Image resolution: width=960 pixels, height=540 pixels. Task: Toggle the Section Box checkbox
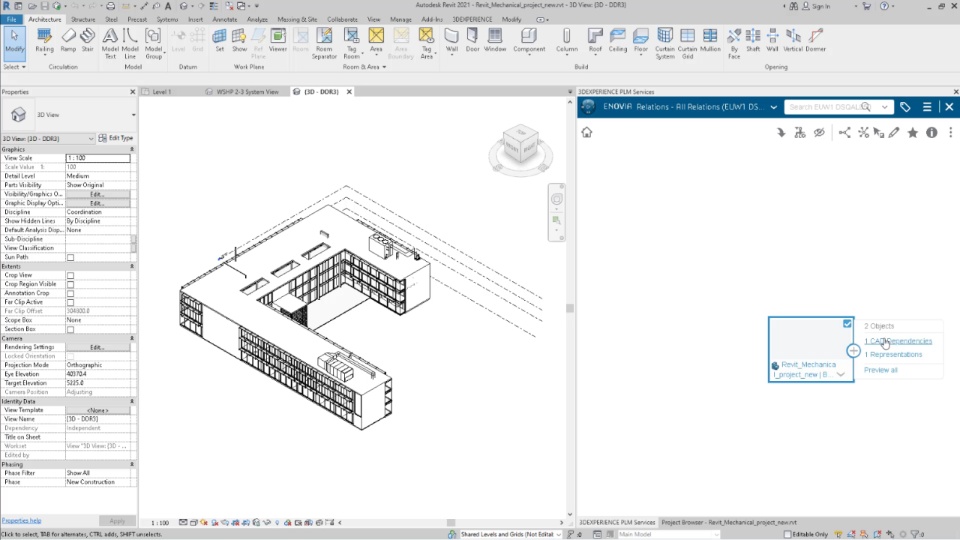point(70,329)
